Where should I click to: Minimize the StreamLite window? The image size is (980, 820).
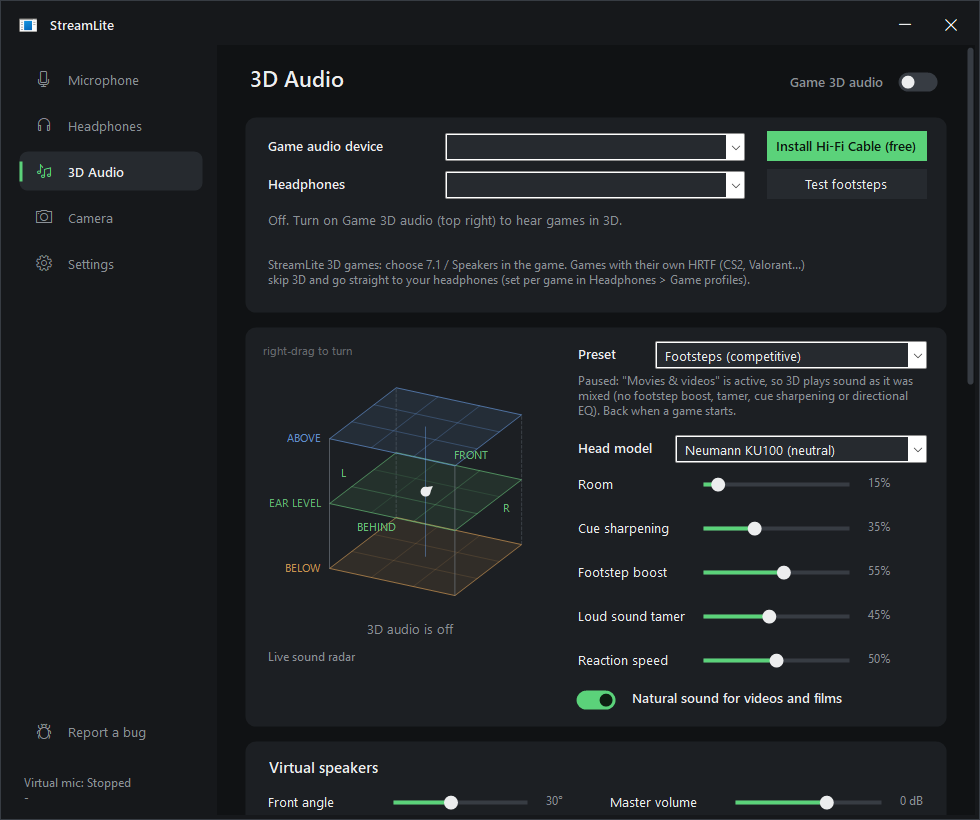[x=904, y=25]
